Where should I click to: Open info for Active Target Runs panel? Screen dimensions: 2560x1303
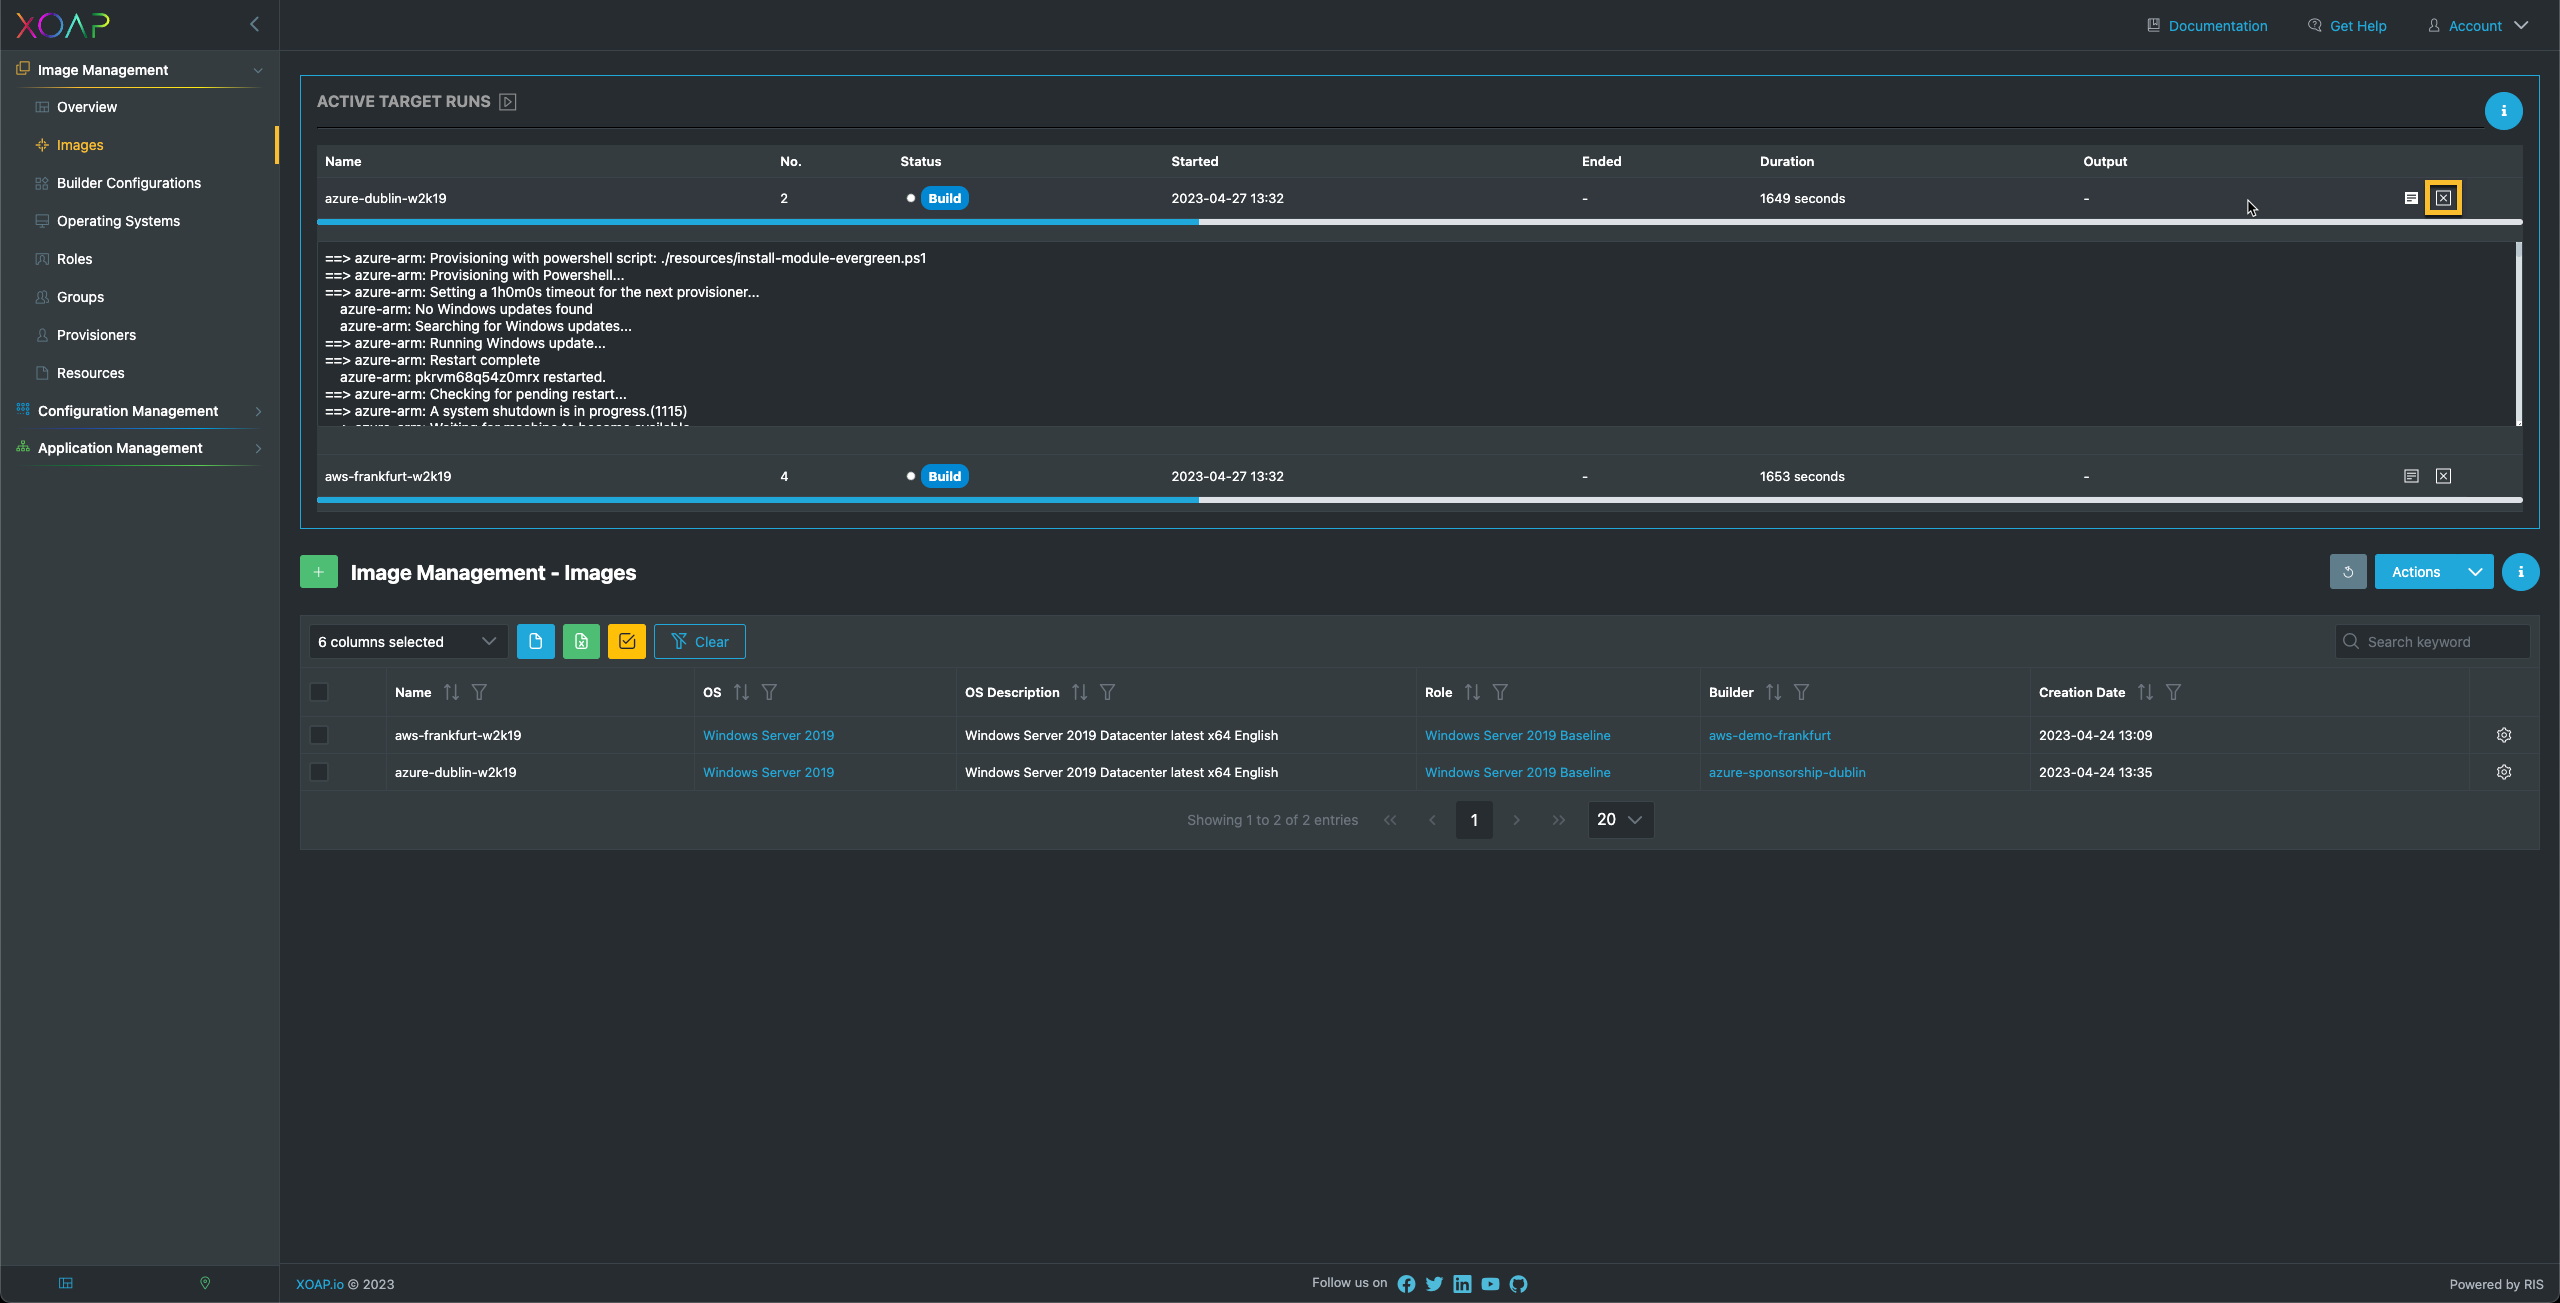[2503, 111]
